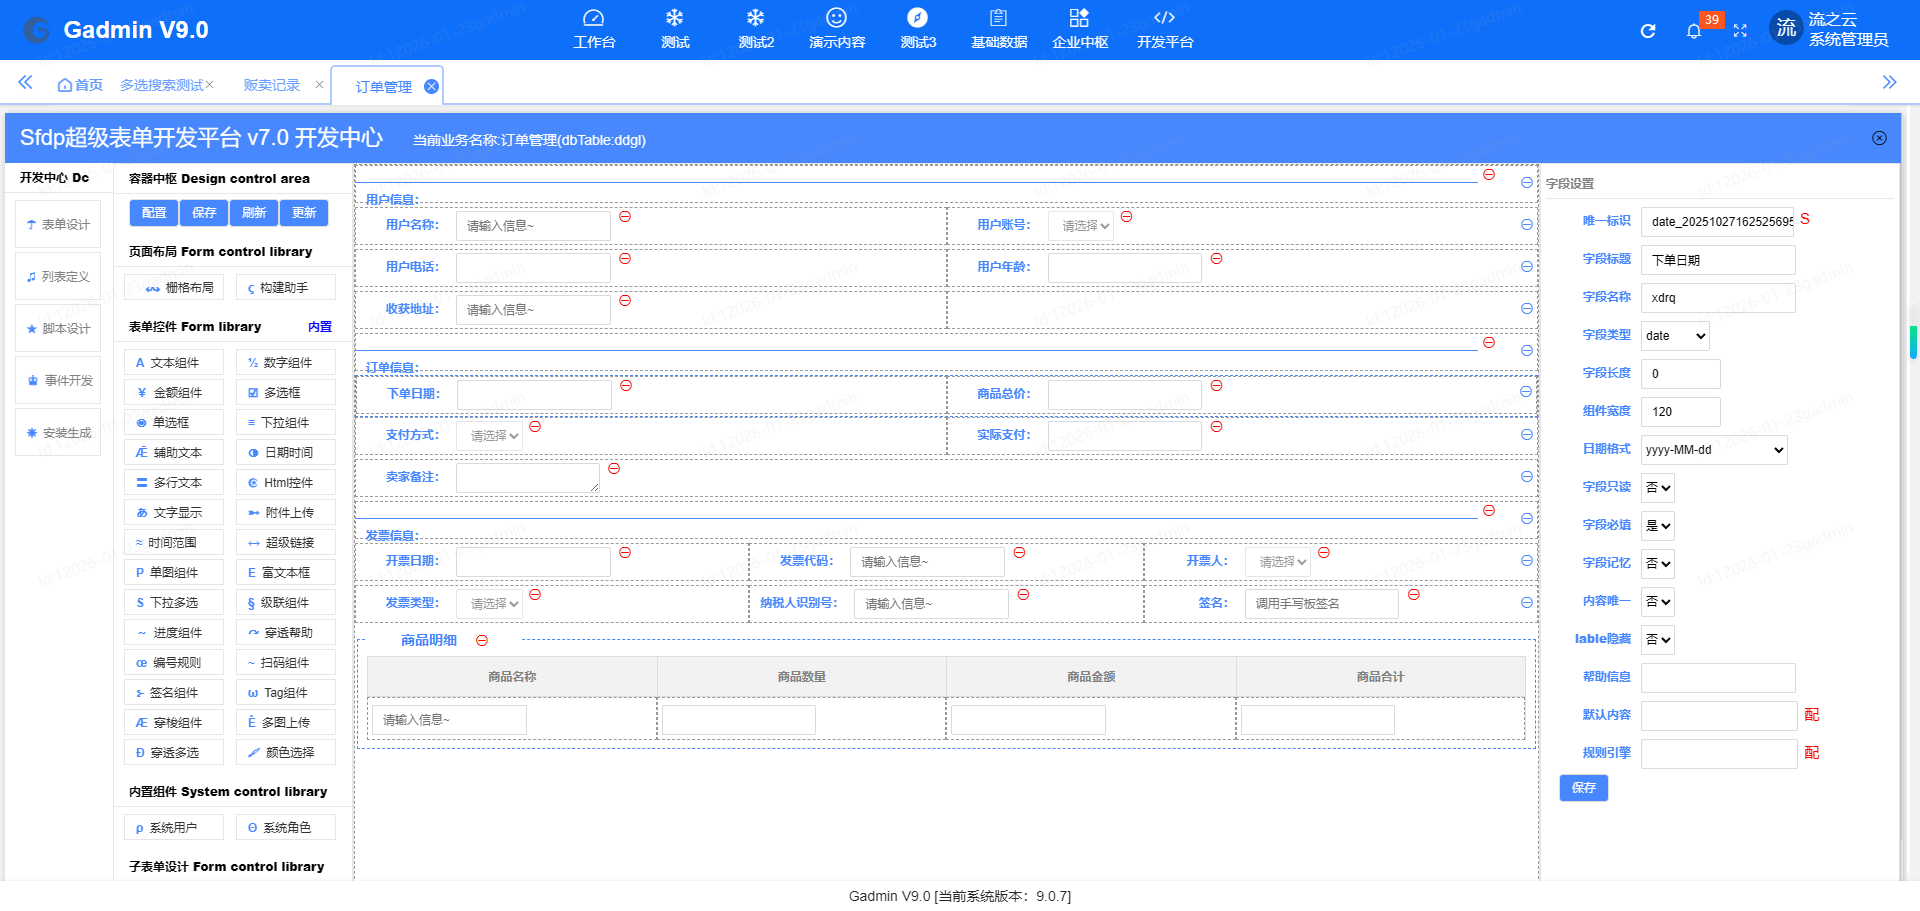Open 列表定义 in the left sidebar

coord(58,277)
